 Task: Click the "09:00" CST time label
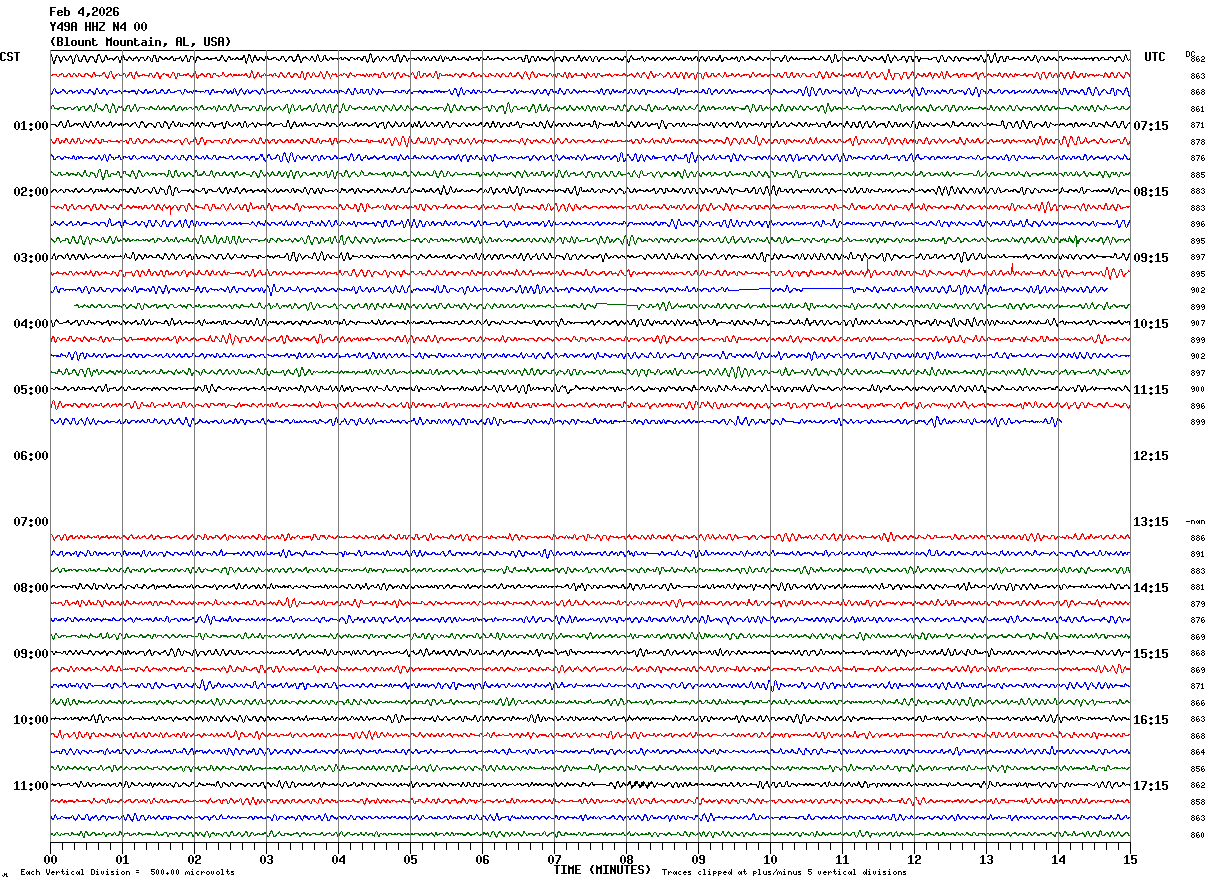coord(31,654)
